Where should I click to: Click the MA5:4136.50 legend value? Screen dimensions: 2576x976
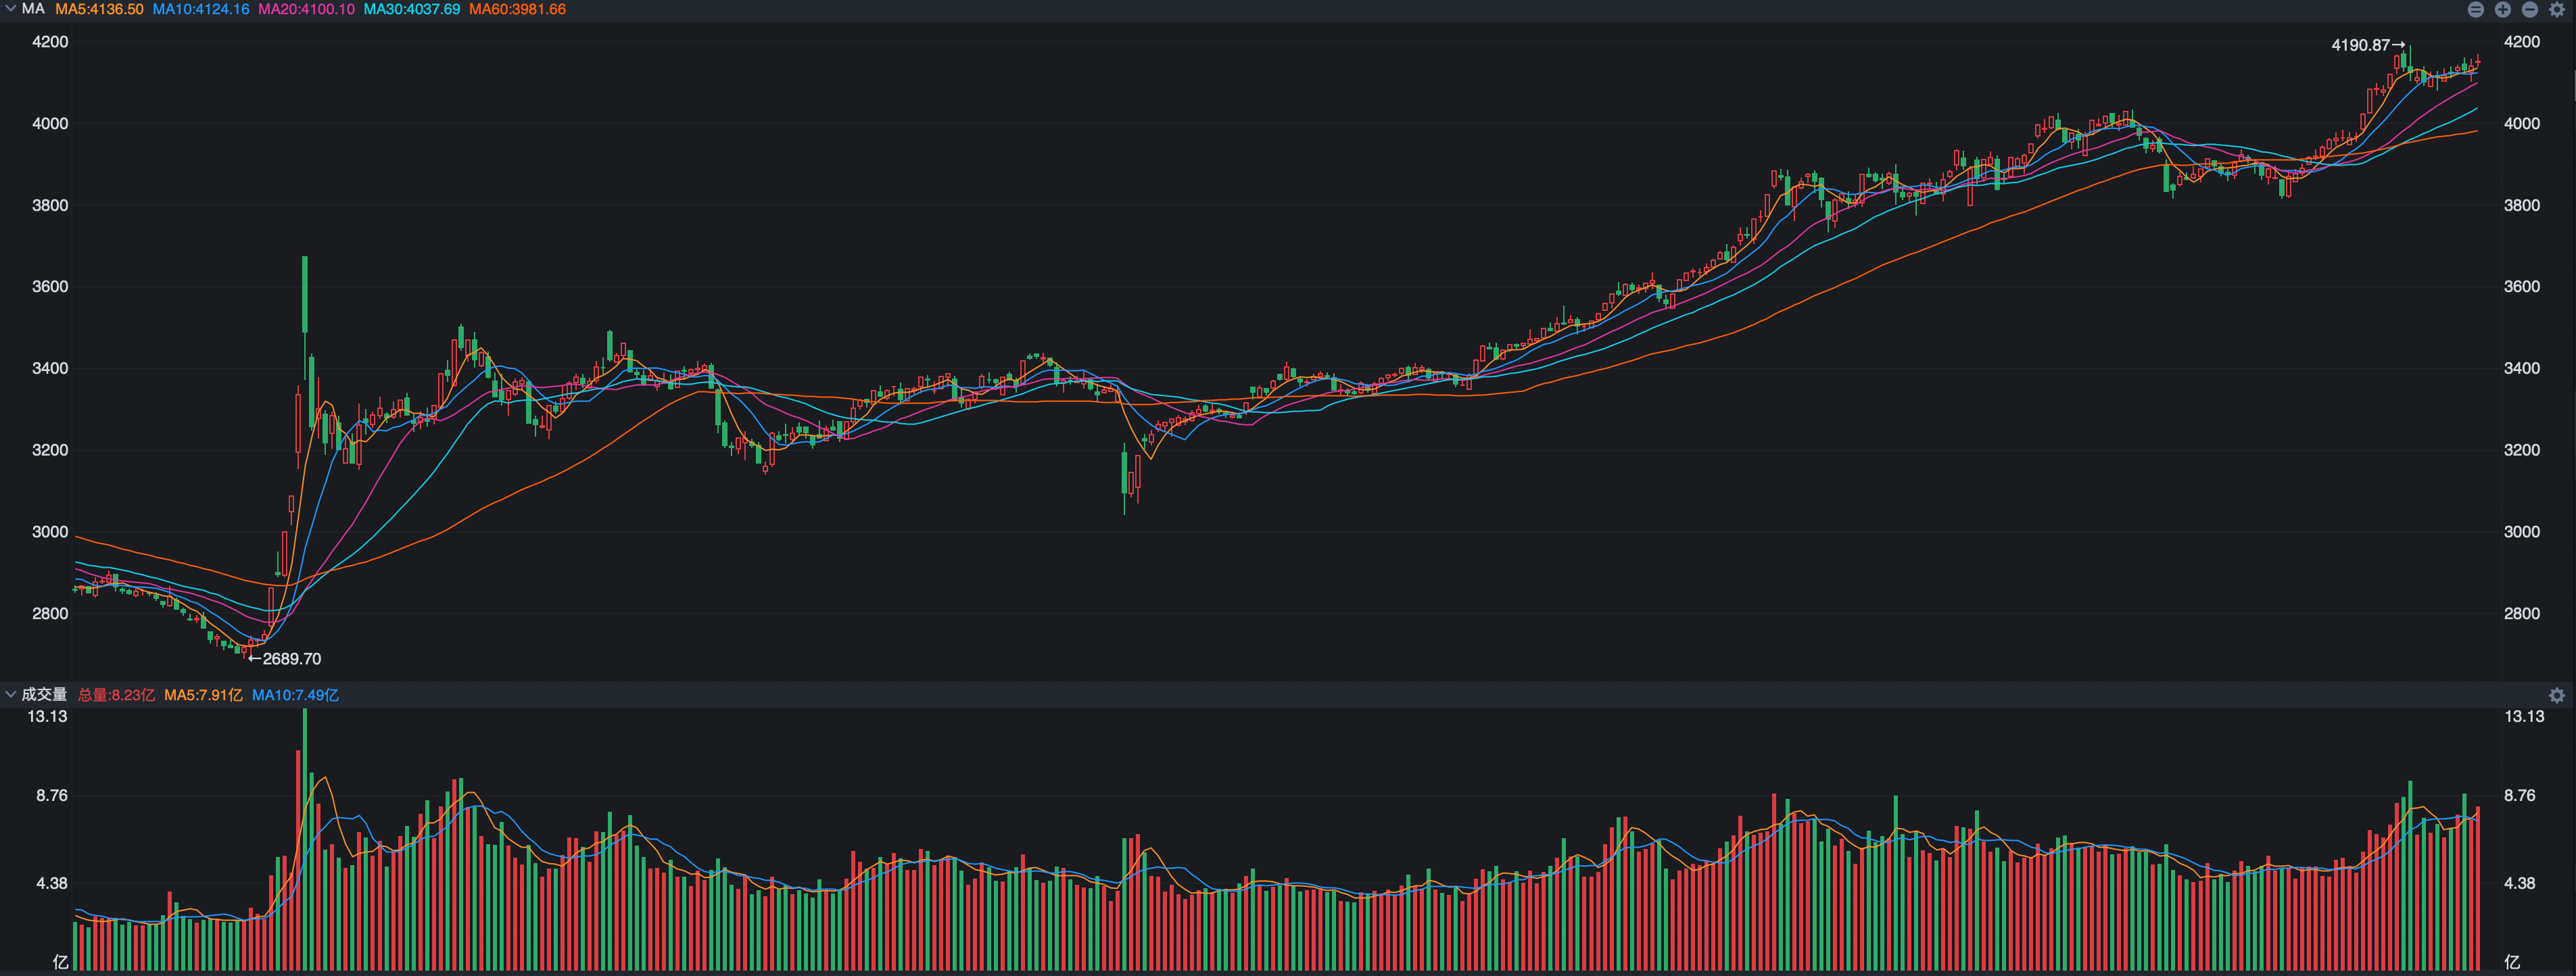[99, 9]
